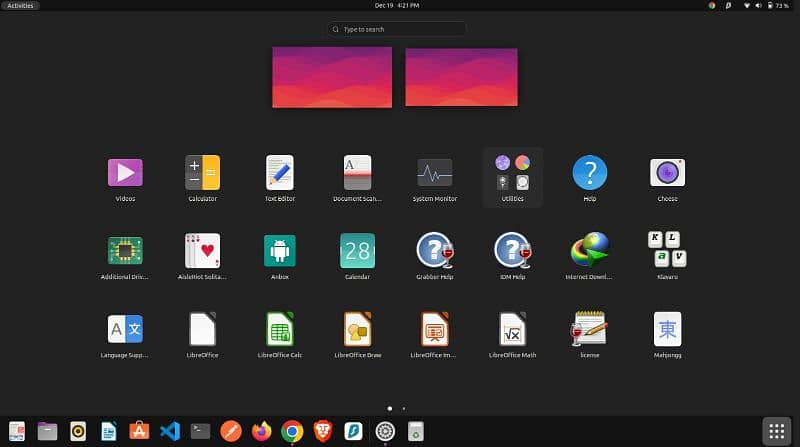
Task: Switch to second app grid page dot
Action: (404, 408)
